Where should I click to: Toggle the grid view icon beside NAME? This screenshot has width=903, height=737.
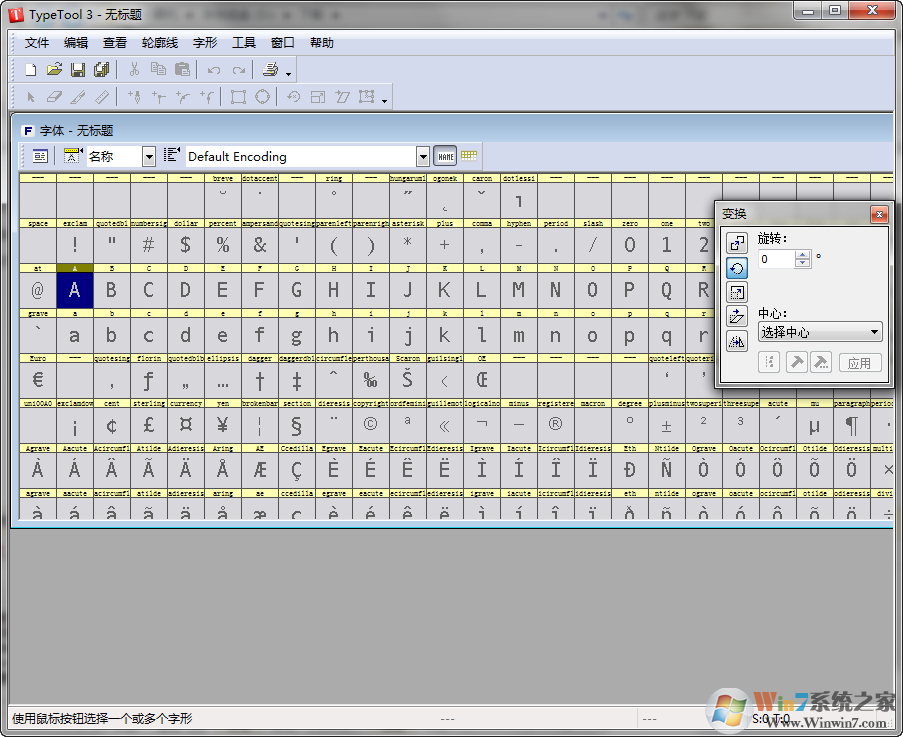pyautogui.click(x=468, y=156)
